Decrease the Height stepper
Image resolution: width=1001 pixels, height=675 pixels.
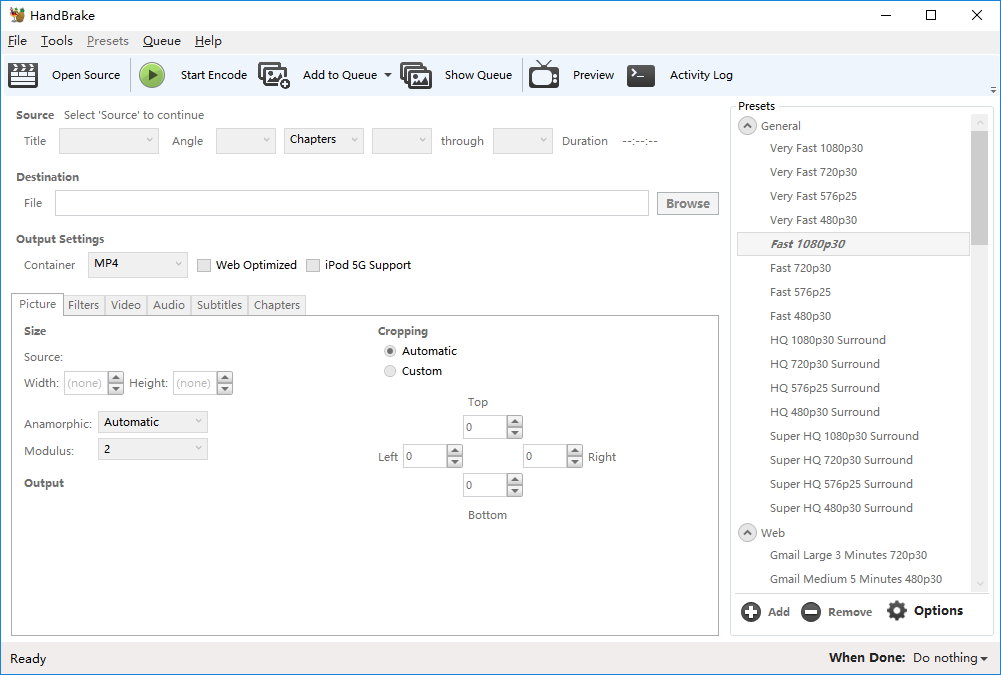click(x=225, y=389)
